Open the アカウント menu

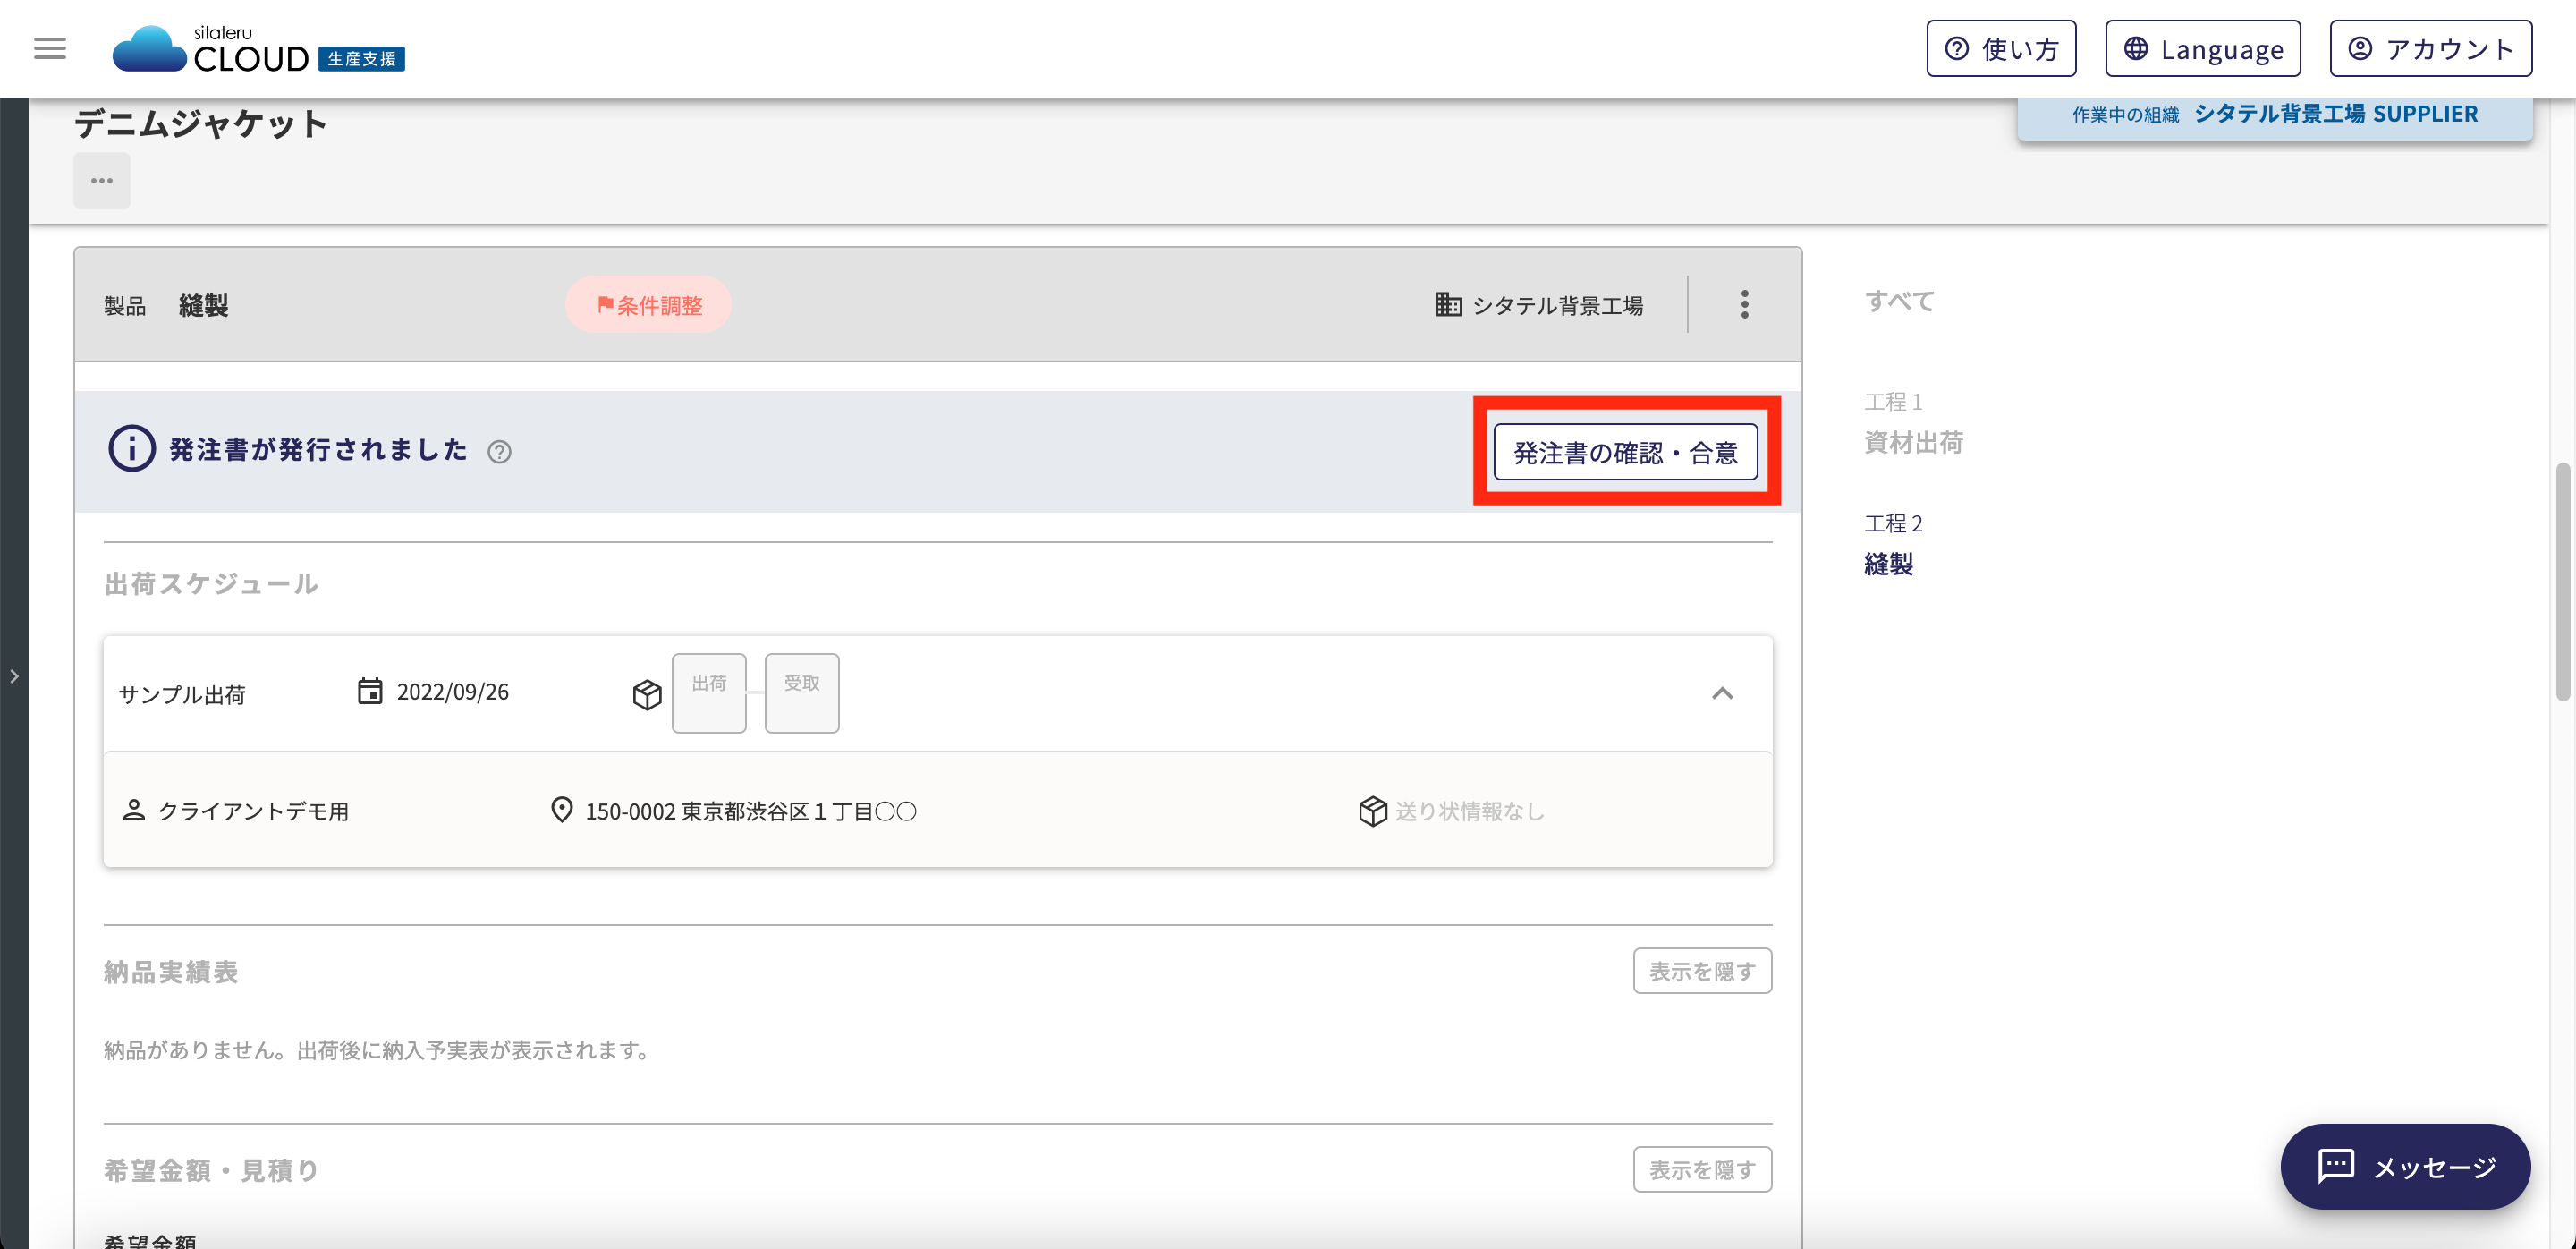point(2431,48)
